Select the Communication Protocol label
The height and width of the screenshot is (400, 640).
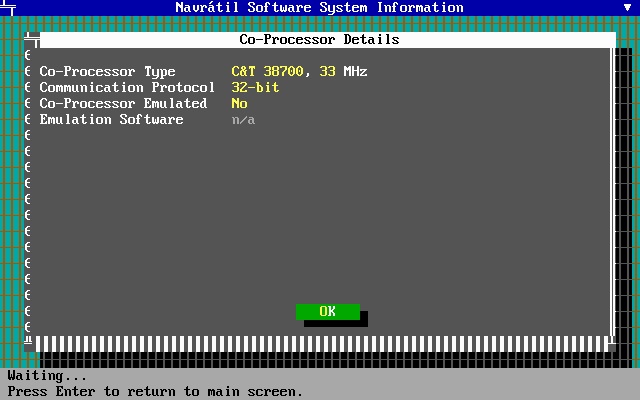click(127, 88)
